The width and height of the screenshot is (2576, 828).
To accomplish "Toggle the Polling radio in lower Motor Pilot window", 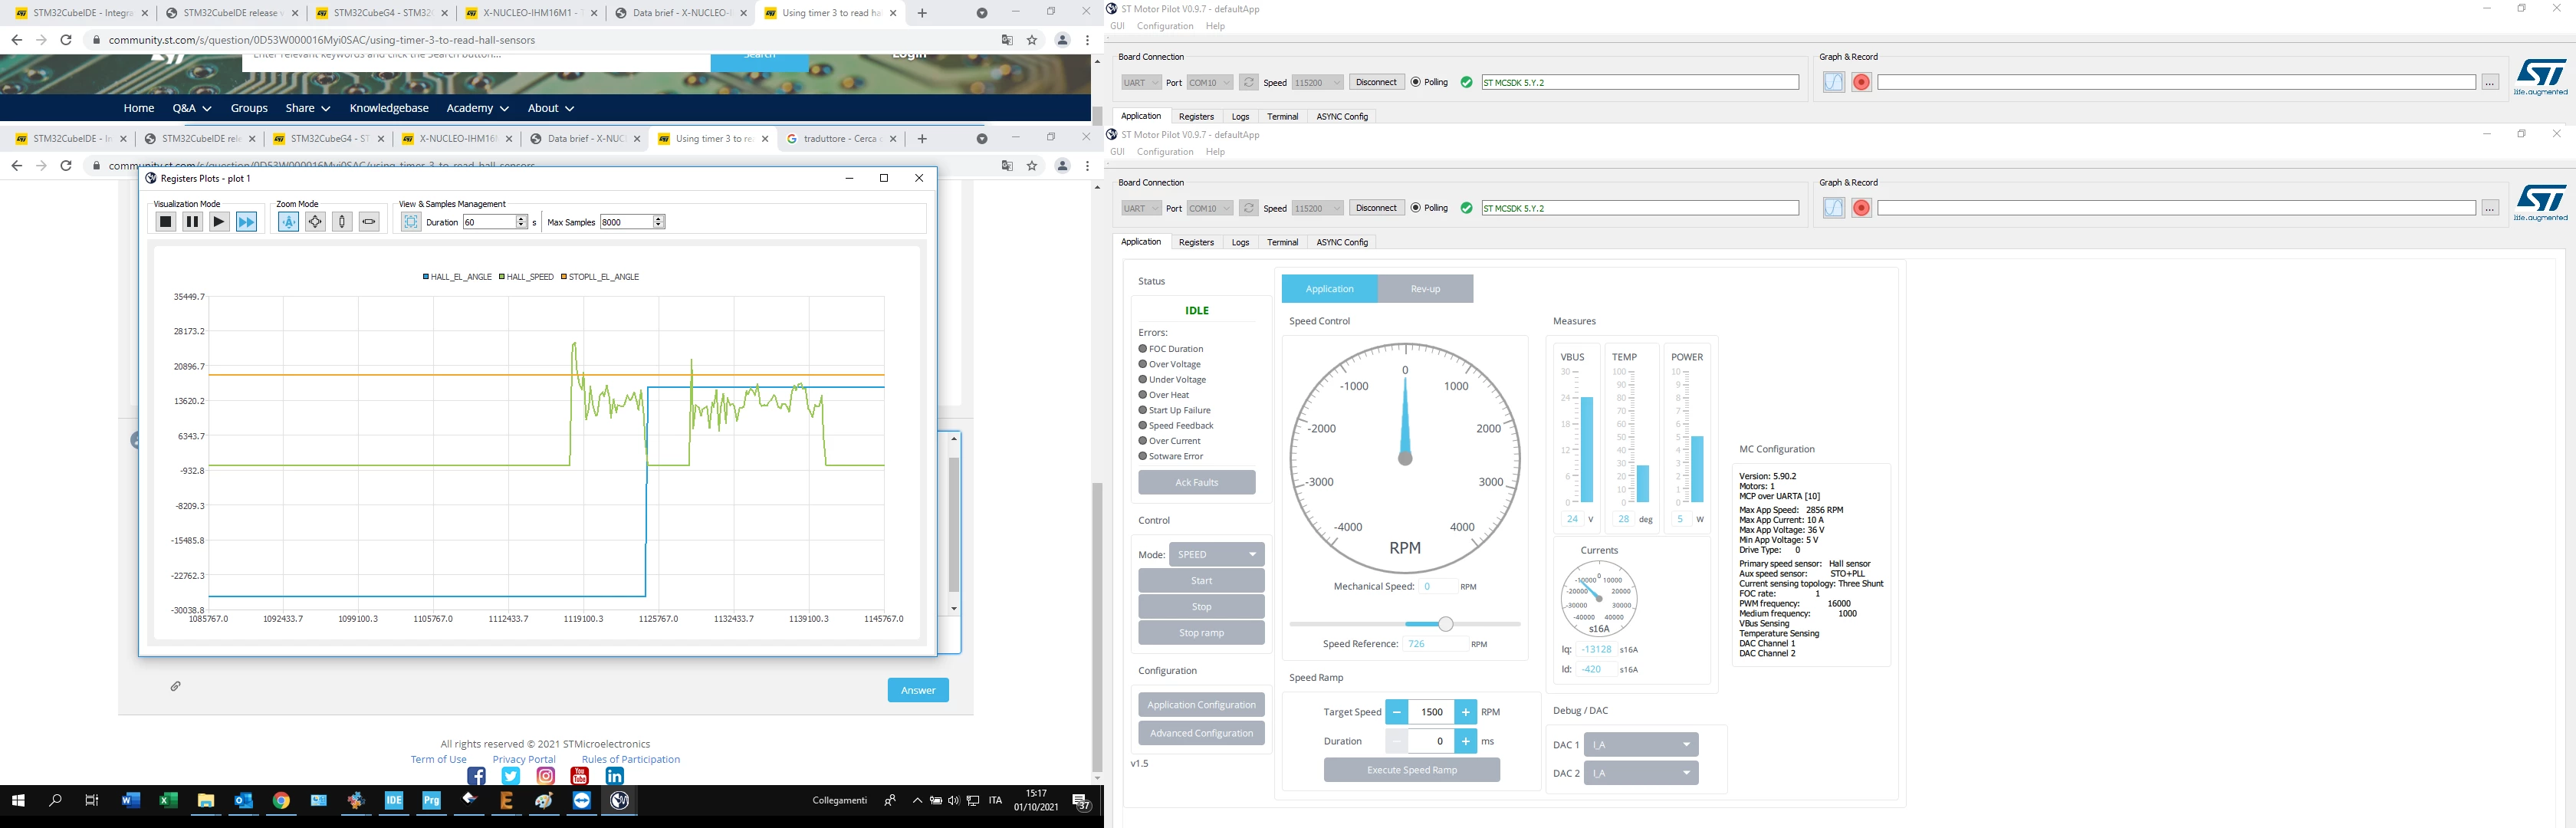I will 1416,208.
